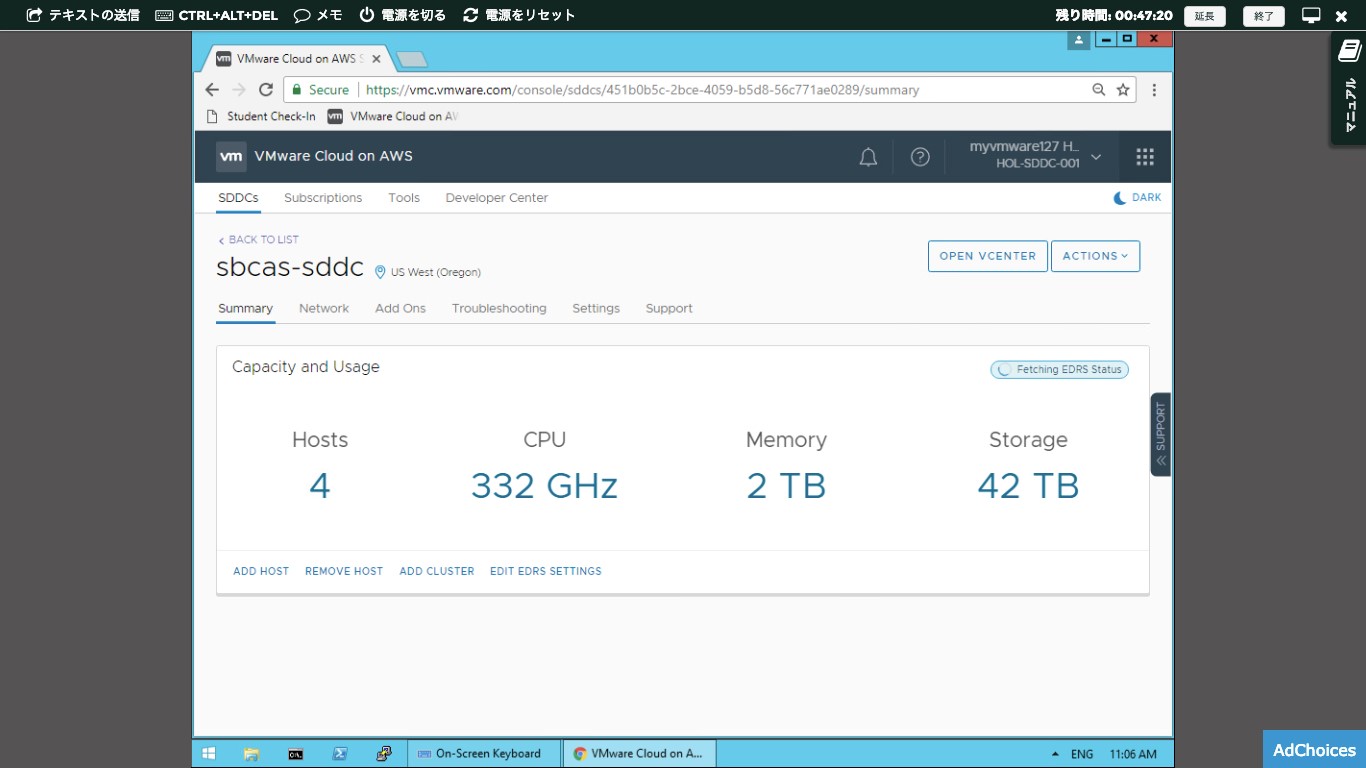
Task: Click the zoom magnifier in address bar
Action: [x=1098, y=90]
